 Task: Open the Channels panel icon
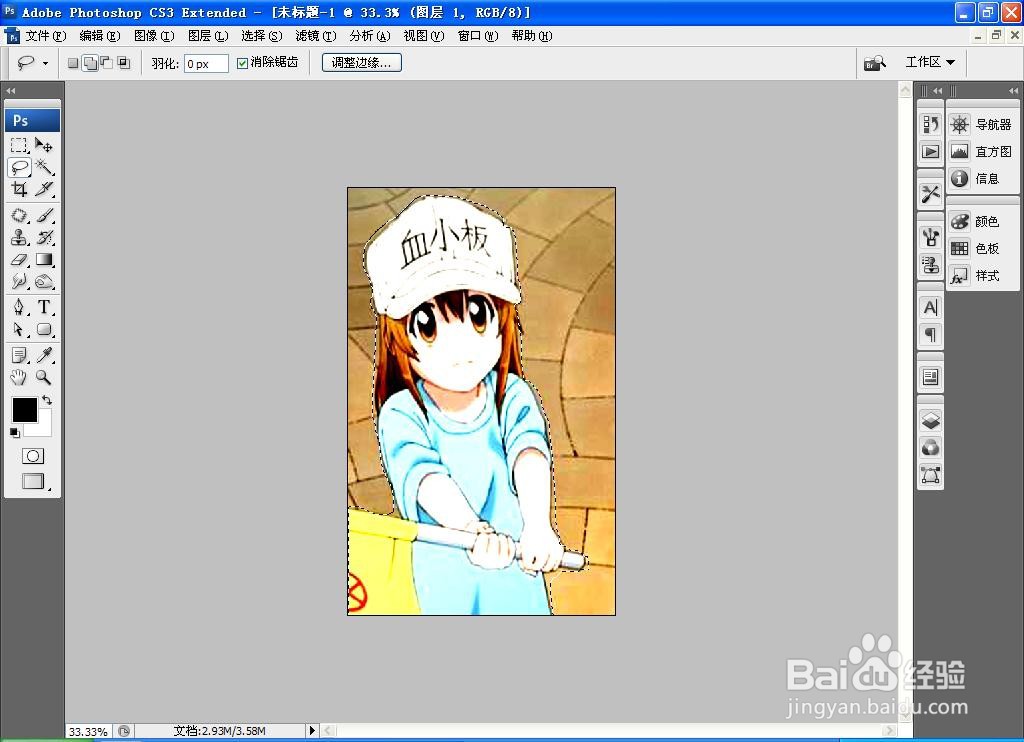pyautogui.click(x=931, y=447)
